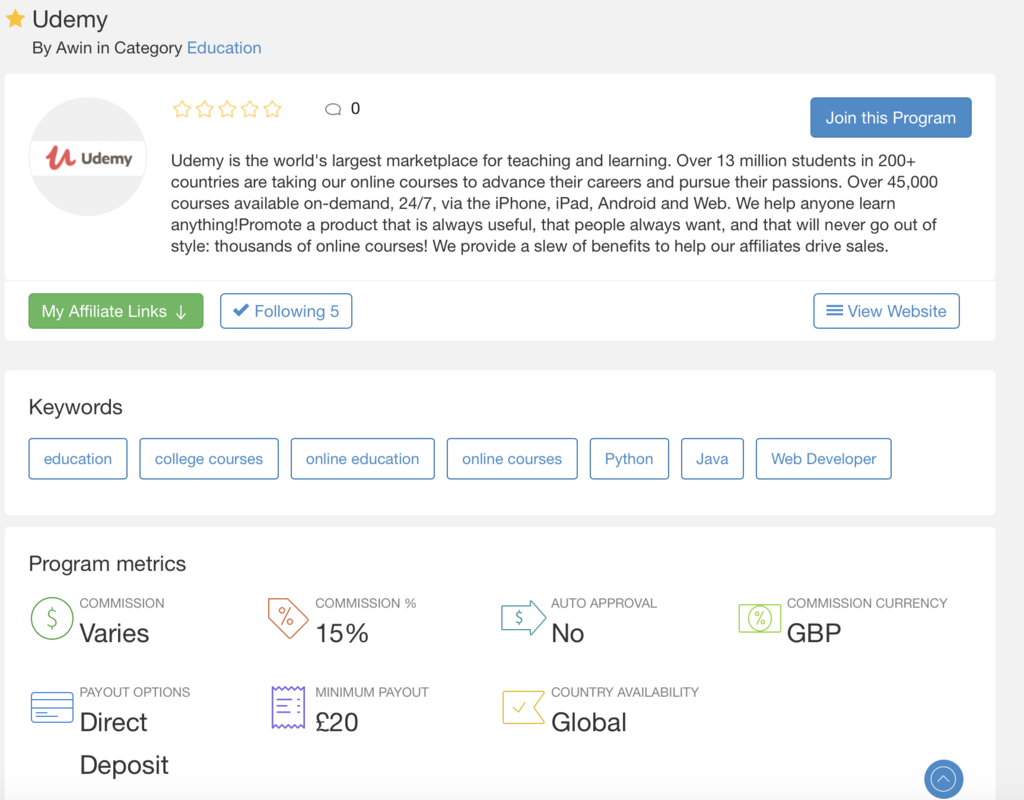Open the Education category link
Image resolution: width=1024 pixels, height=800 pixels.
click(224, 48)
